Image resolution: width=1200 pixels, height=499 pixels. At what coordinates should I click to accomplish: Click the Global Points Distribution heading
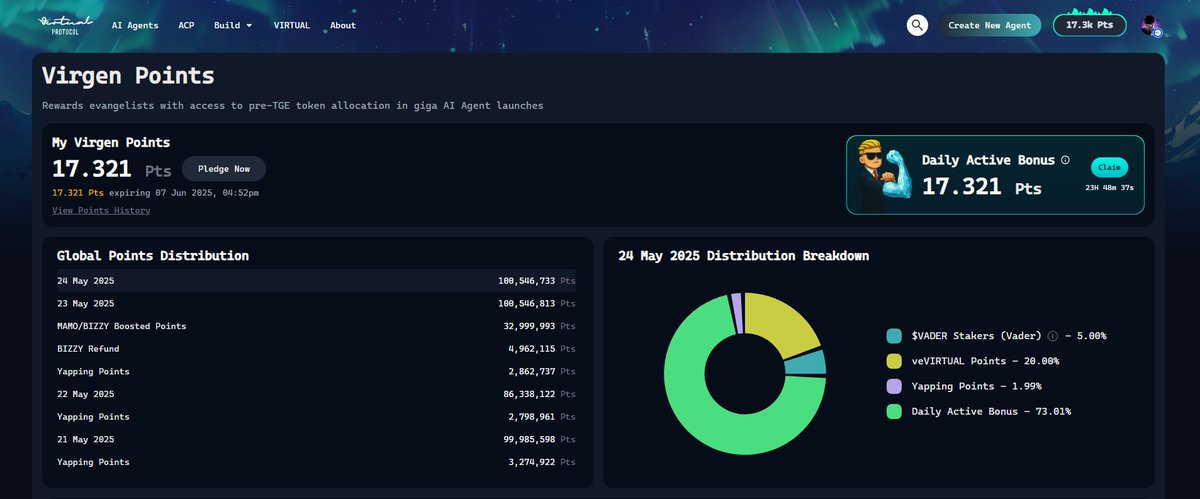pyautogui.click(x=153, y=256)
